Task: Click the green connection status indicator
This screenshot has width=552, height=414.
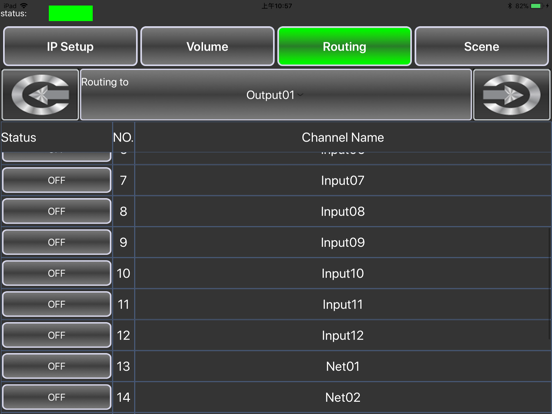Action: tap(71, 13)
